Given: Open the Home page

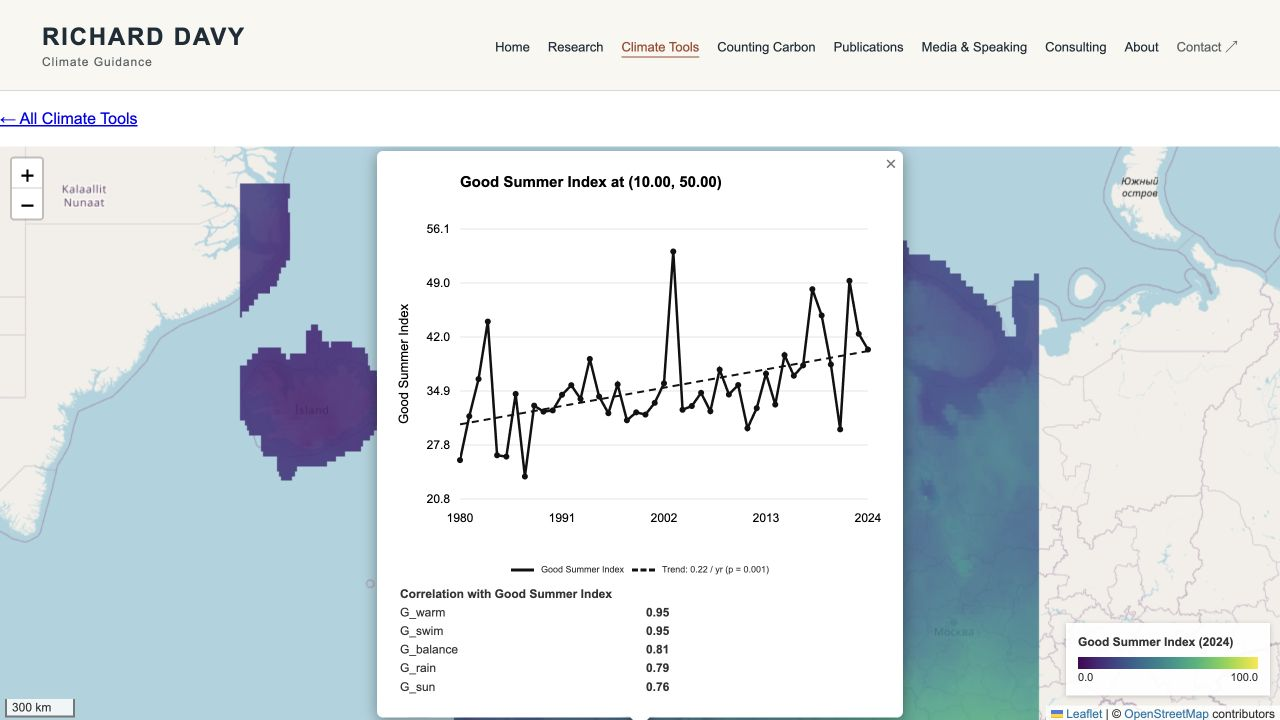Looking at the screenshot, I should click(512, 47).
